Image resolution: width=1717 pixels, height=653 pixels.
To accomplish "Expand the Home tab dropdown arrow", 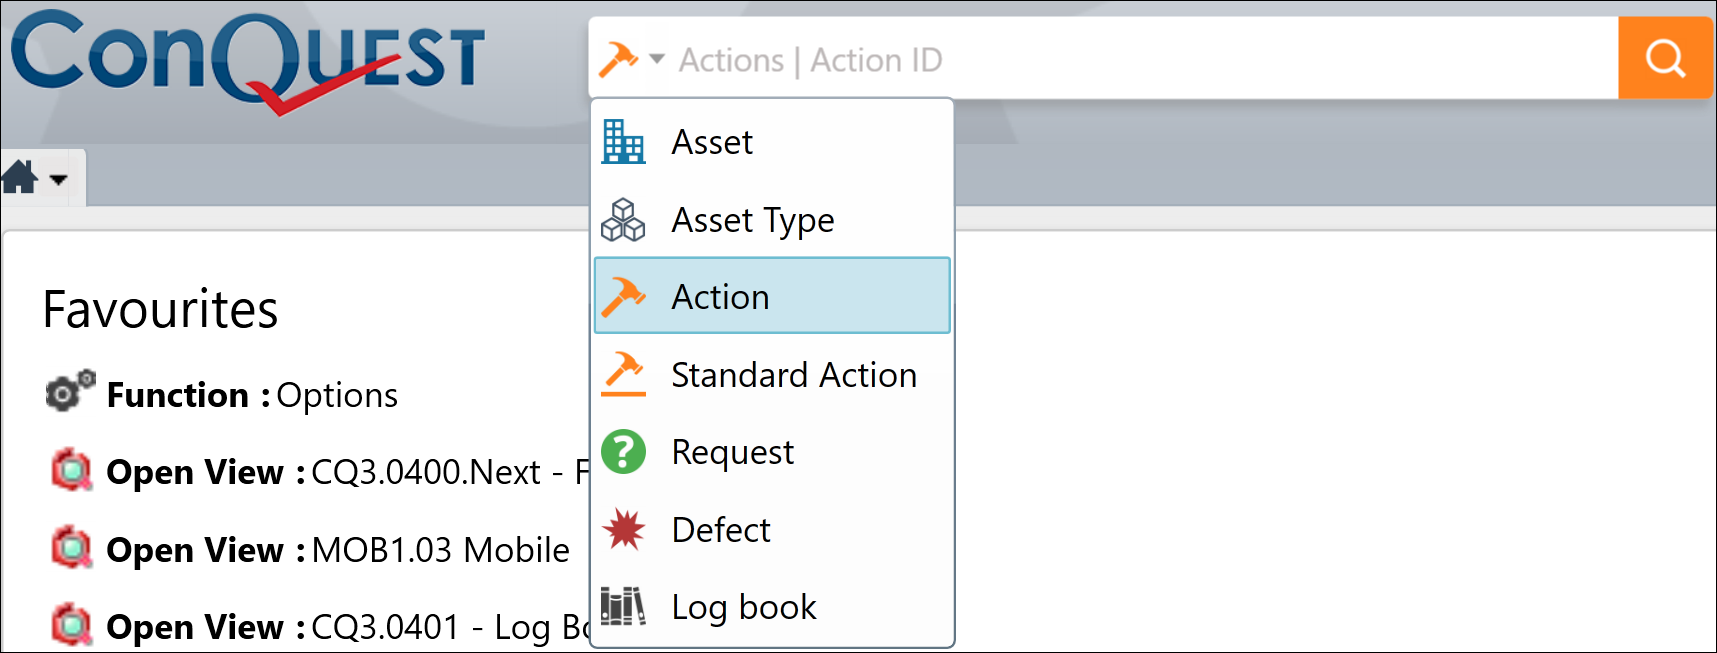I will click(58, 180).
